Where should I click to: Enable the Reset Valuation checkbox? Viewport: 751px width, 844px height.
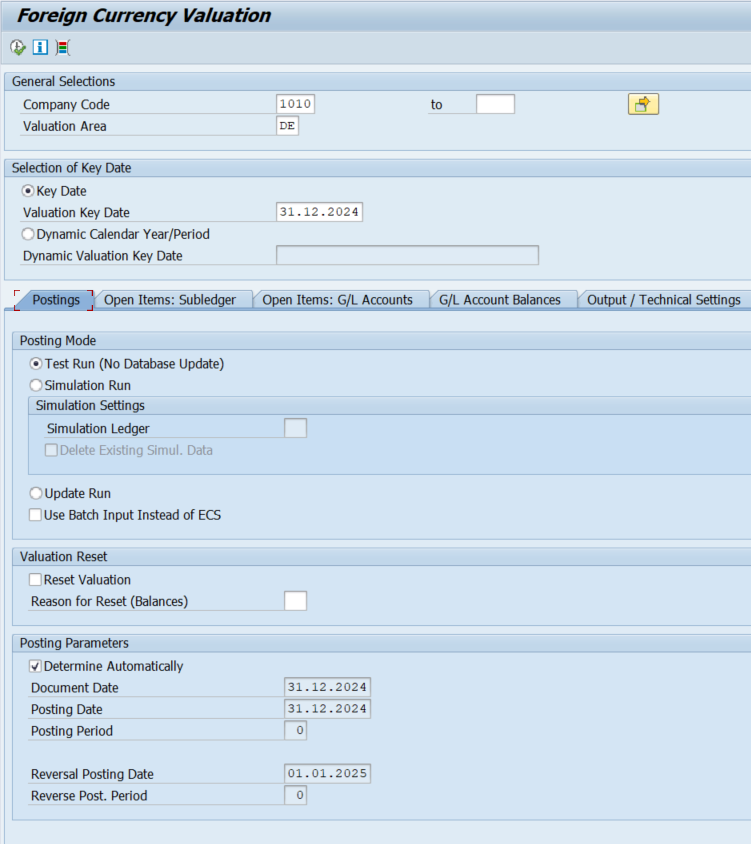click(36, 580)
